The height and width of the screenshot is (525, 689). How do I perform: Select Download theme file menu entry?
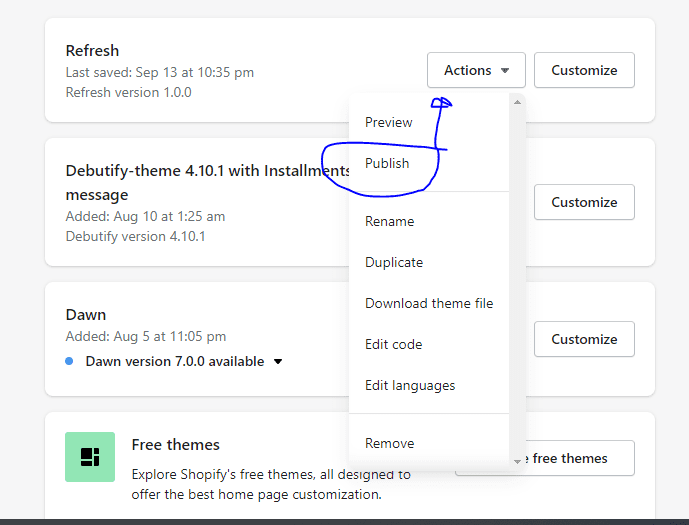point(429,303)
